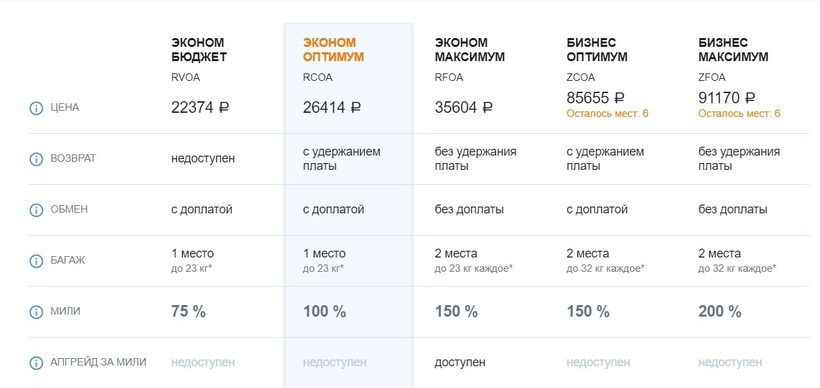820x388 pixels.
Task: Open info icon for АПГРЕЙД ЗА МИЛИ
Action: (x=36, y=362)
